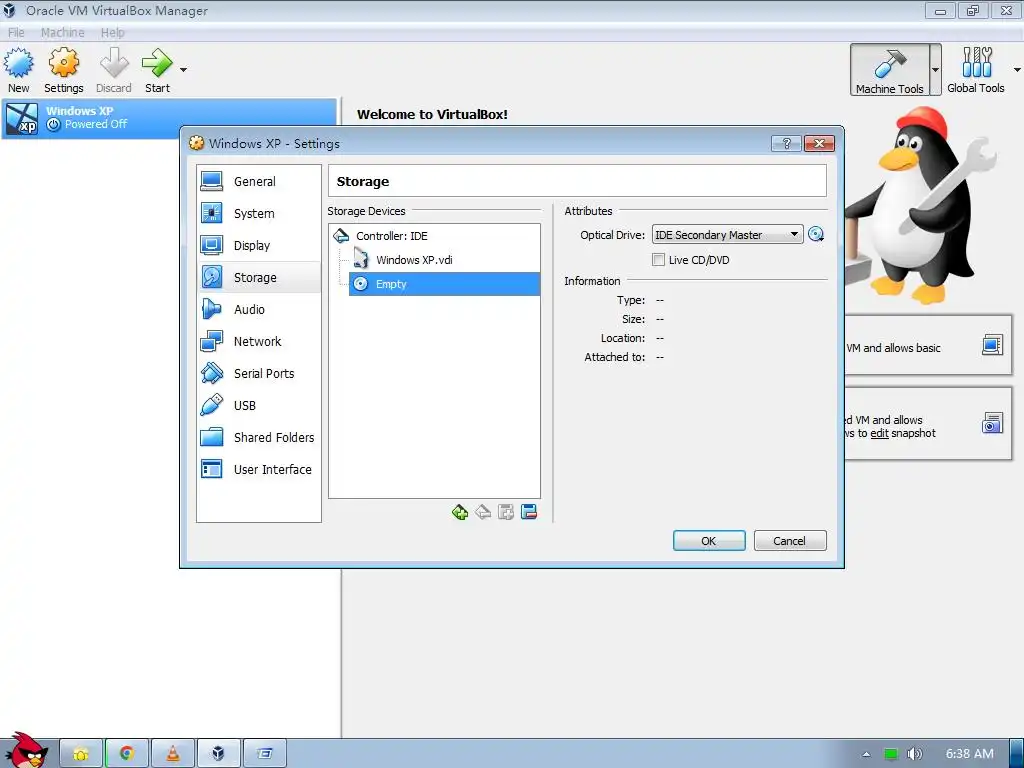Expand the Start button dropdown arrow
1024x768 pixels.
click(x=184, y=70)
